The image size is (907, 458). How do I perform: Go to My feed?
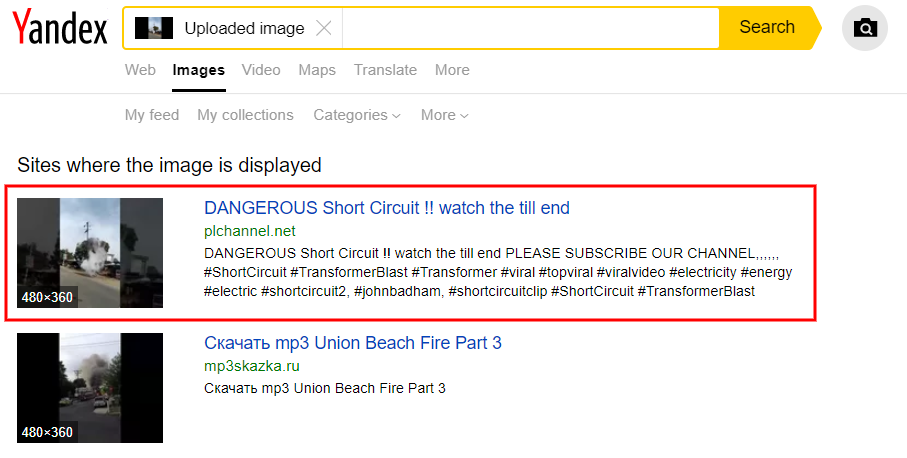click(x=152, y=115)
